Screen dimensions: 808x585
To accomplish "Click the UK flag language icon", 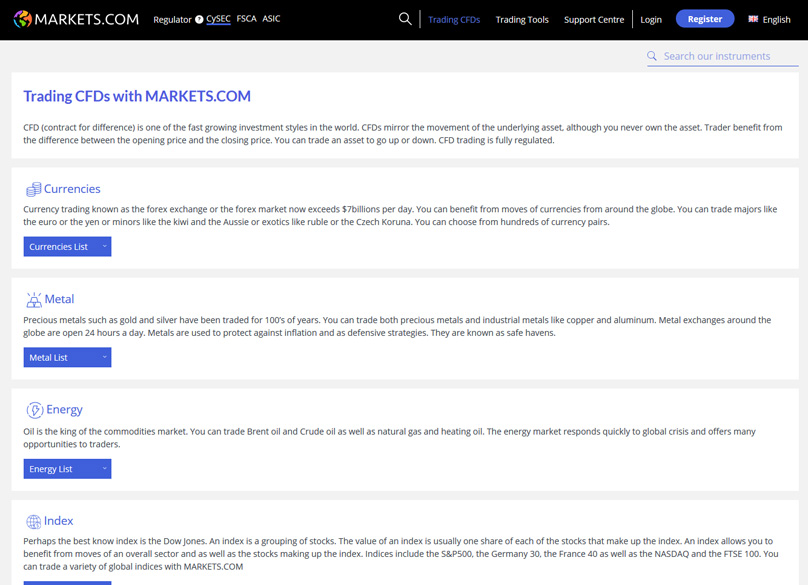I will tap(753, 19).
